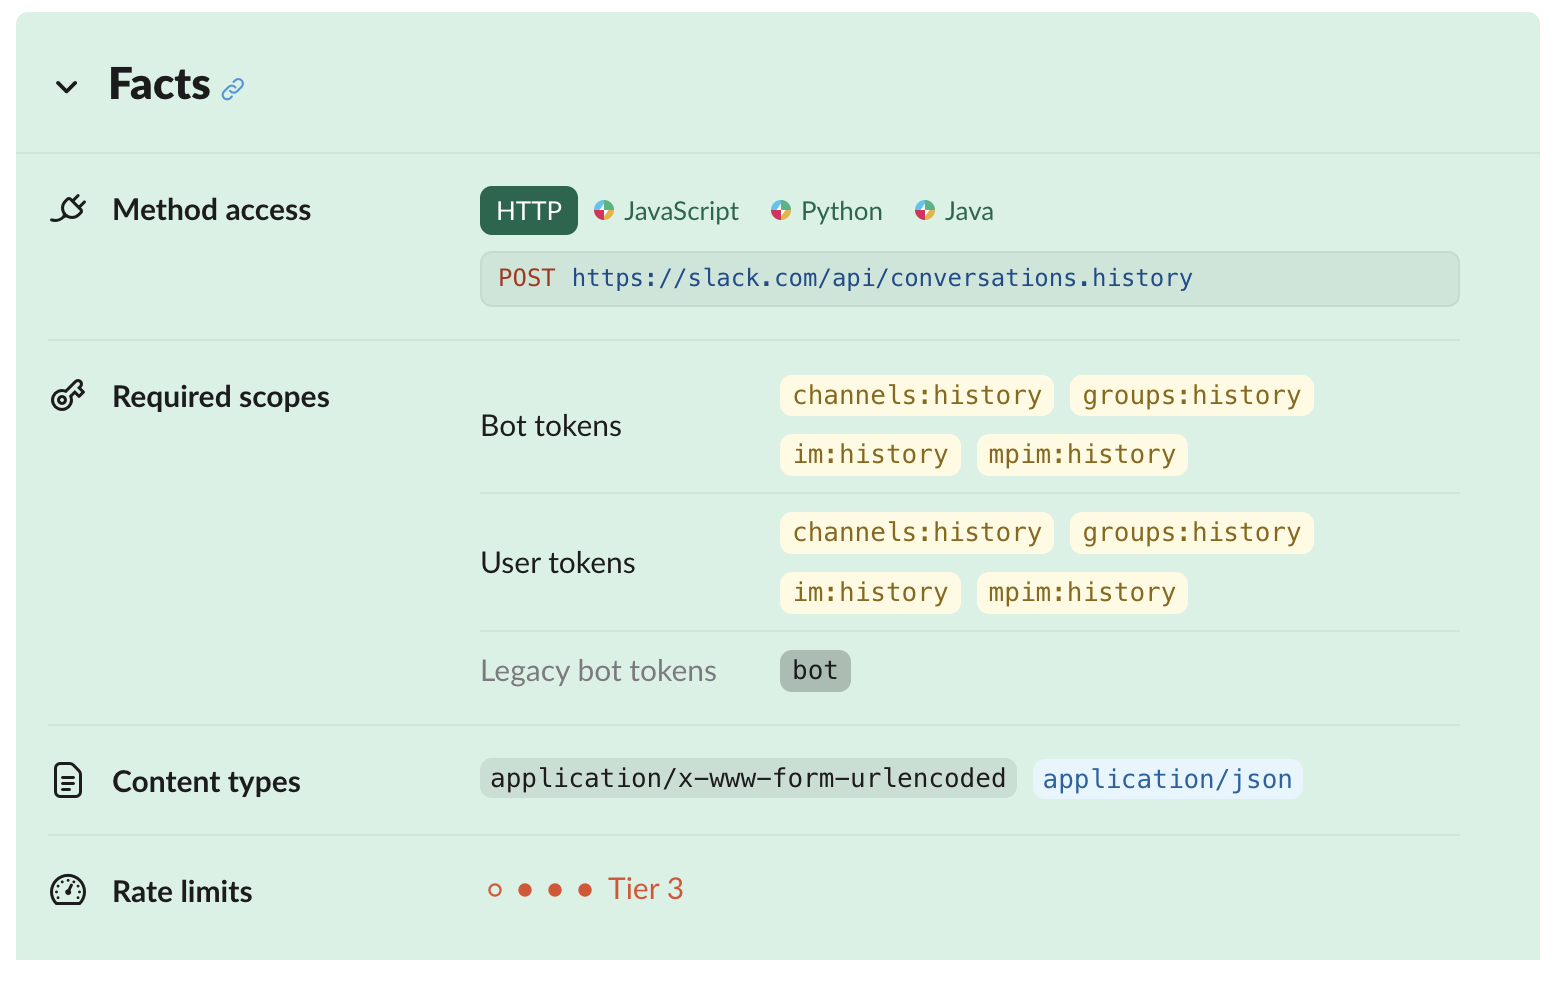This screenshot has height=990, width=1566.
Task: Click the Legacy bot tokens label
Action: click(599, 671)
